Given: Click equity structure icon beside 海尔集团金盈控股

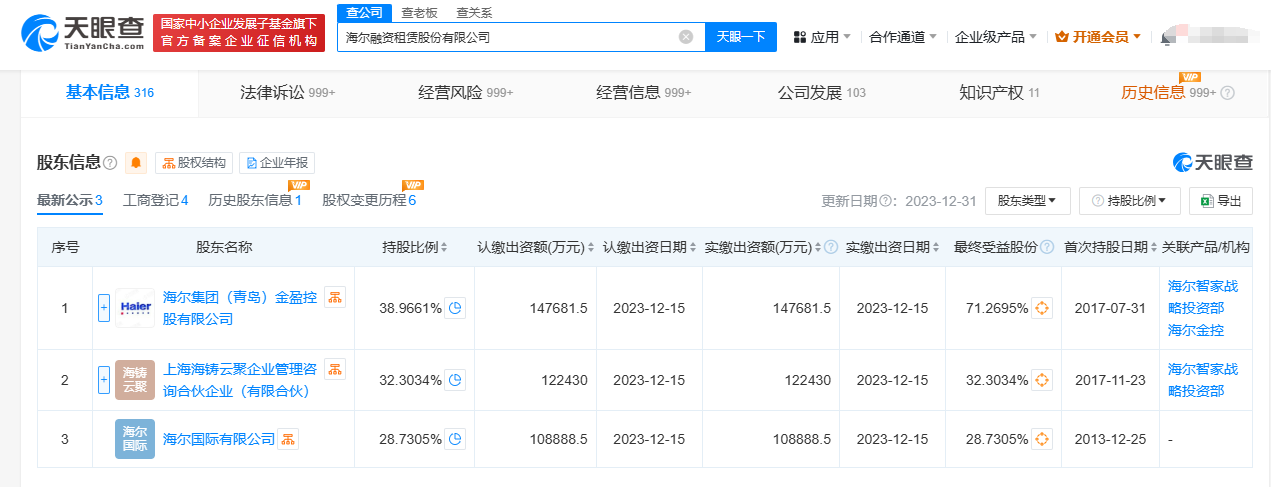Looking at the screenshot, I should (x=335, y=297).
